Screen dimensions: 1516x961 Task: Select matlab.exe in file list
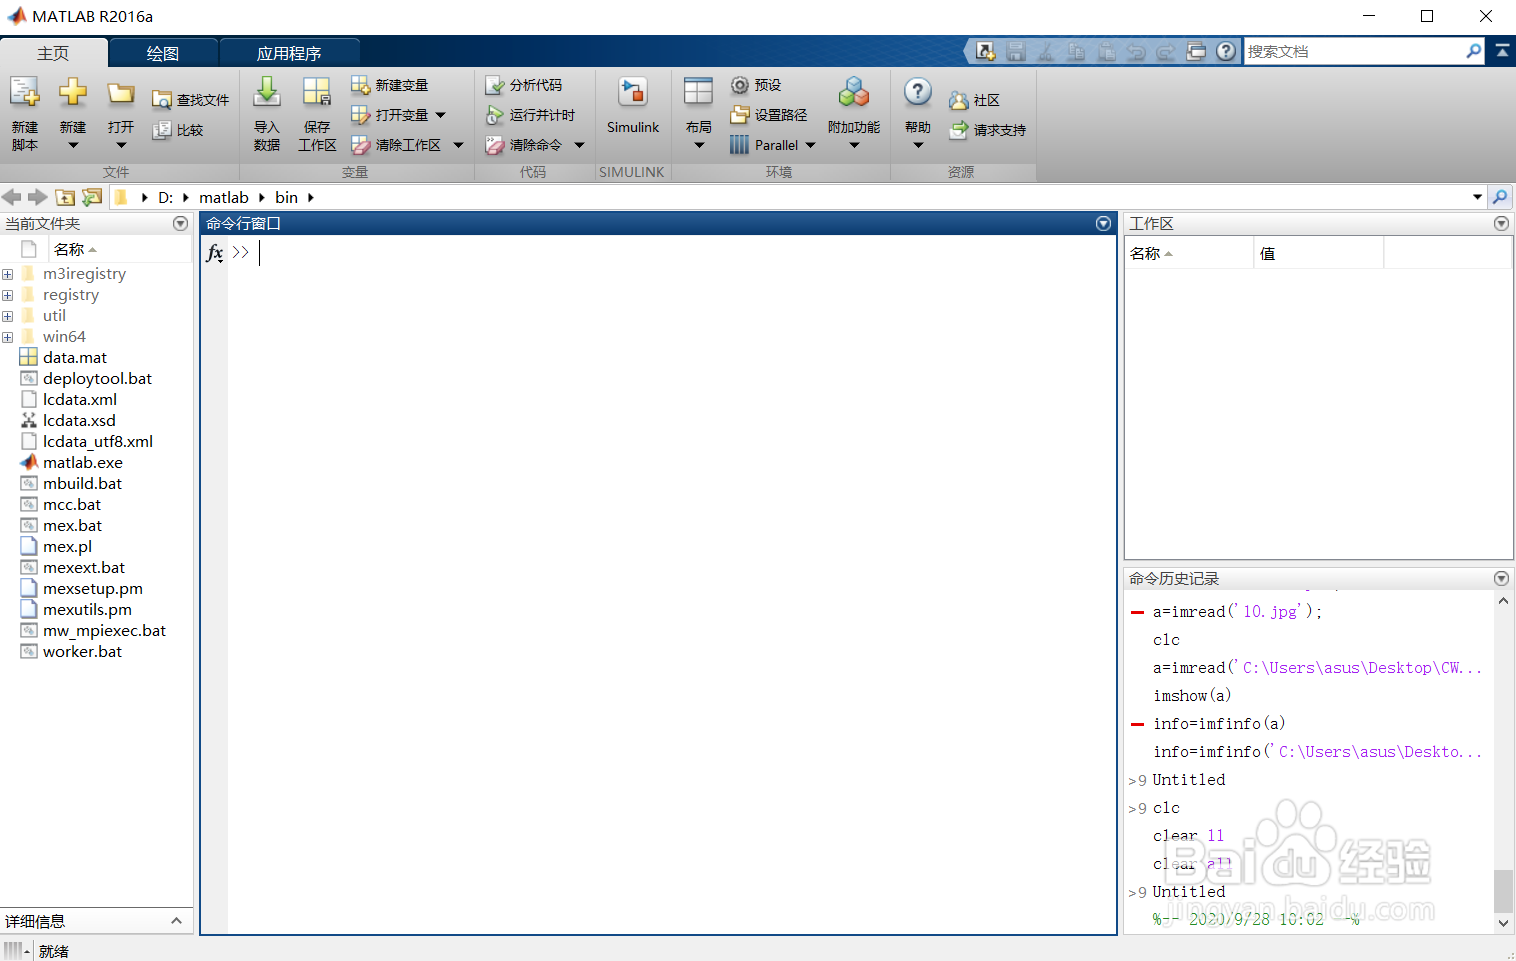pyautogui.click(x=83, y=463)
